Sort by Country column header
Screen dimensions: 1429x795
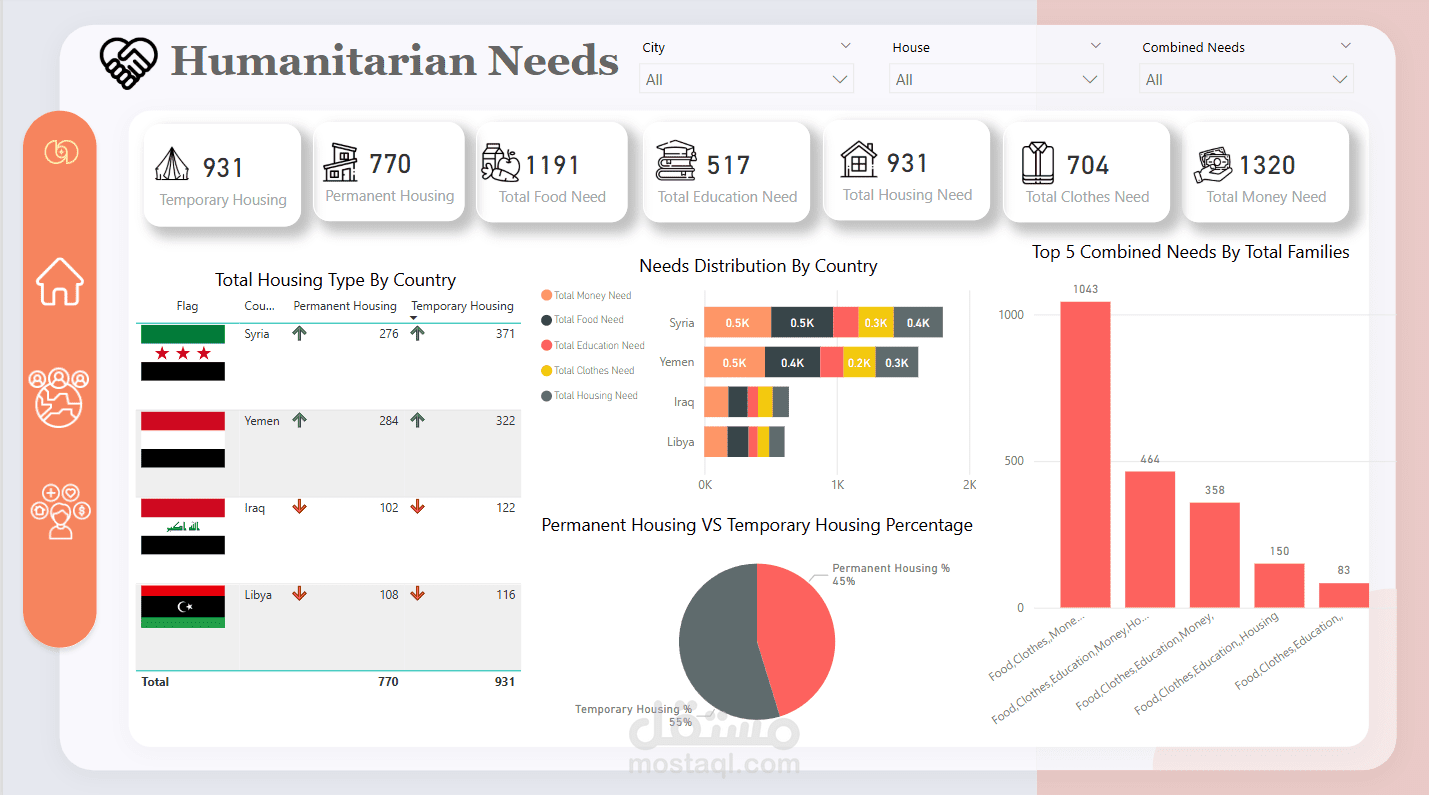pos(258,306)
